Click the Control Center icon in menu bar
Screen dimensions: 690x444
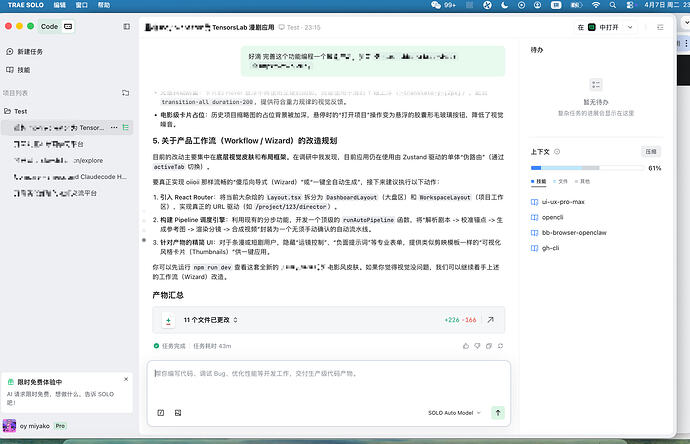[x=630, y=5]
